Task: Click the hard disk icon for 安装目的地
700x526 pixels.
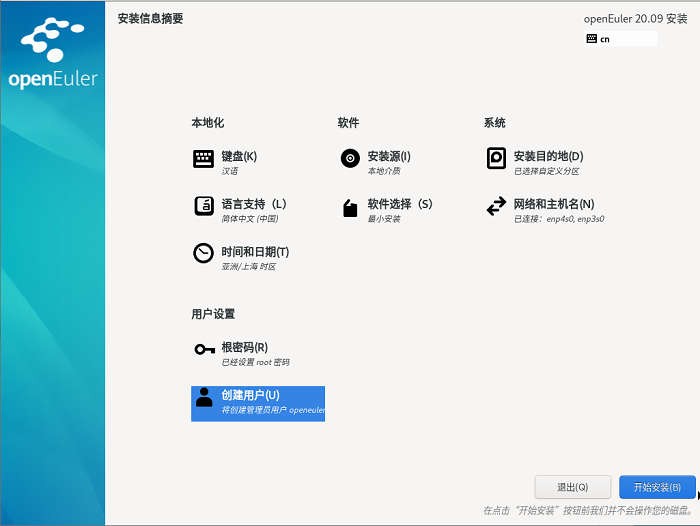Action: (x=496, y=159)
